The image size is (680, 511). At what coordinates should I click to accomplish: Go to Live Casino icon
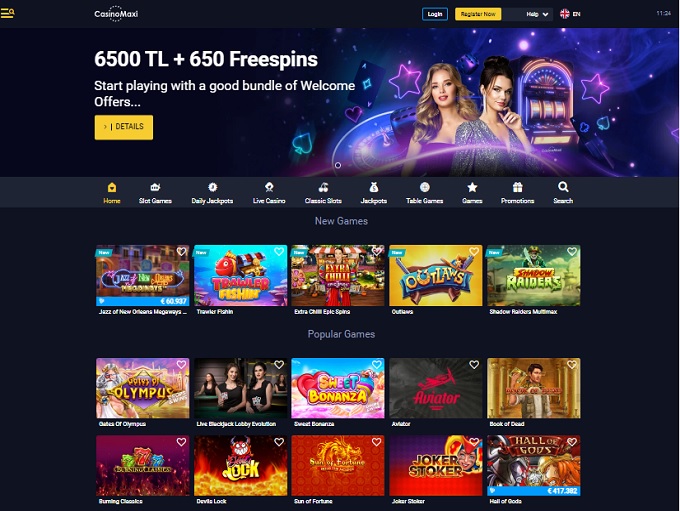tap(269, 187)
